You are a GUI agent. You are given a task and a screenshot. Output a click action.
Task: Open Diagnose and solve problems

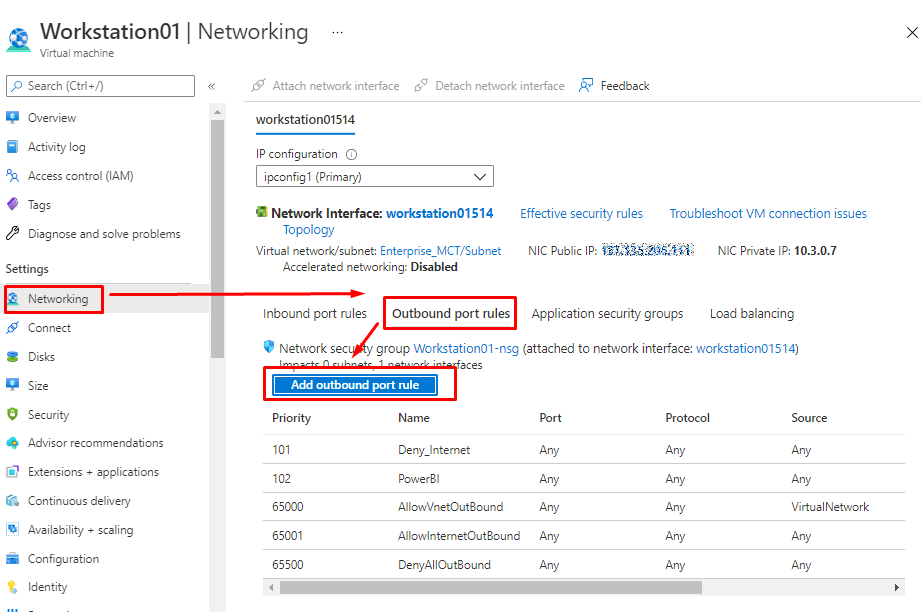[x=103, y=233]
